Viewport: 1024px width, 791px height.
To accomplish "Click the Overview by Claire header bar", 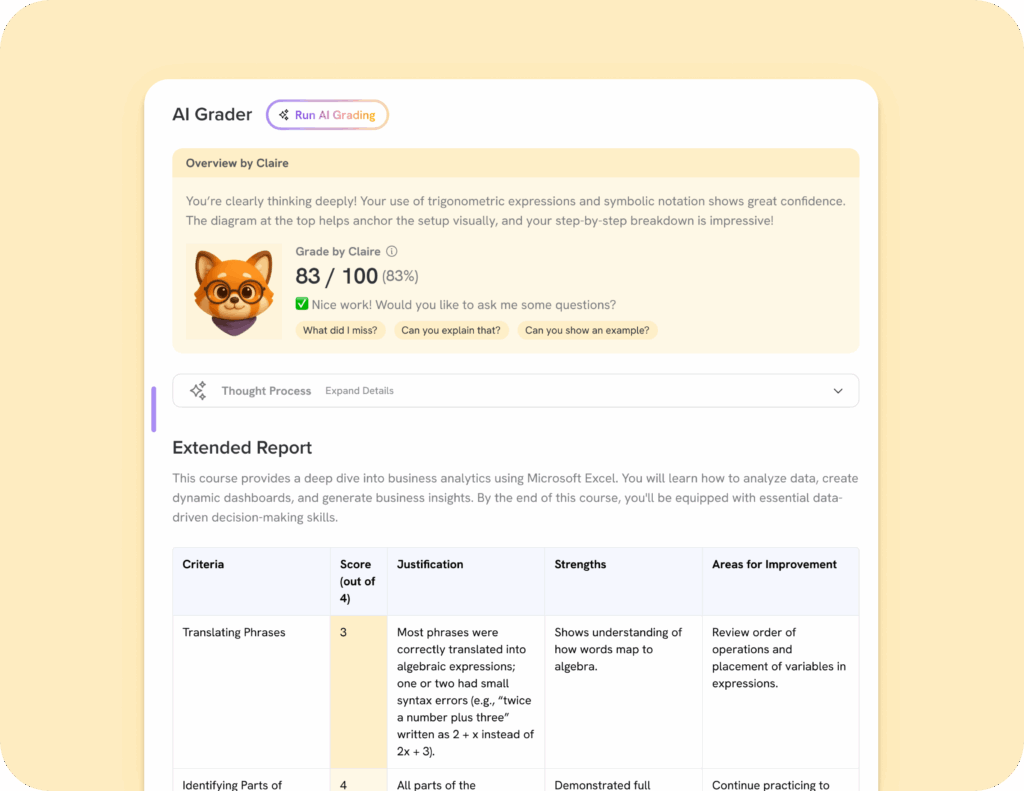I will tap(515, 163).
